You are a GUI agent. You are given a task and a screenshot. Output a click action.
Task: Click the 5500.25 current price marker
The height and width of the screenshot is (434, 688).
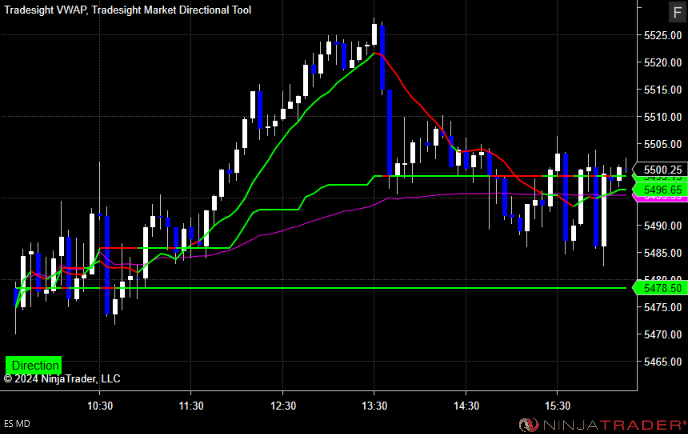click(659, 170)
